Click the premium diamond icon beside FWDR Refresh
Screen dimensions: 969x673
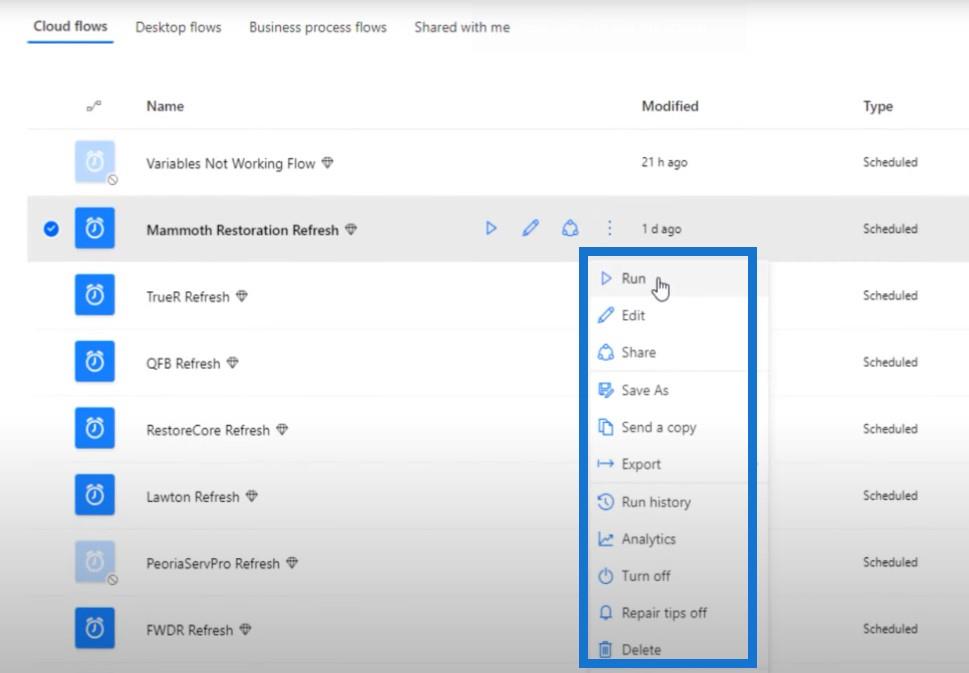pyautogui.click(x=245, y=630)
